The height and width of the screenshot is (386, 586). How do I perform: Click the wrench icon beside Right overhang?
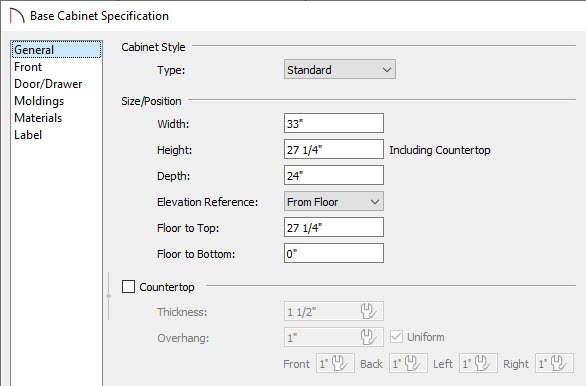click(x=559, y=363)
